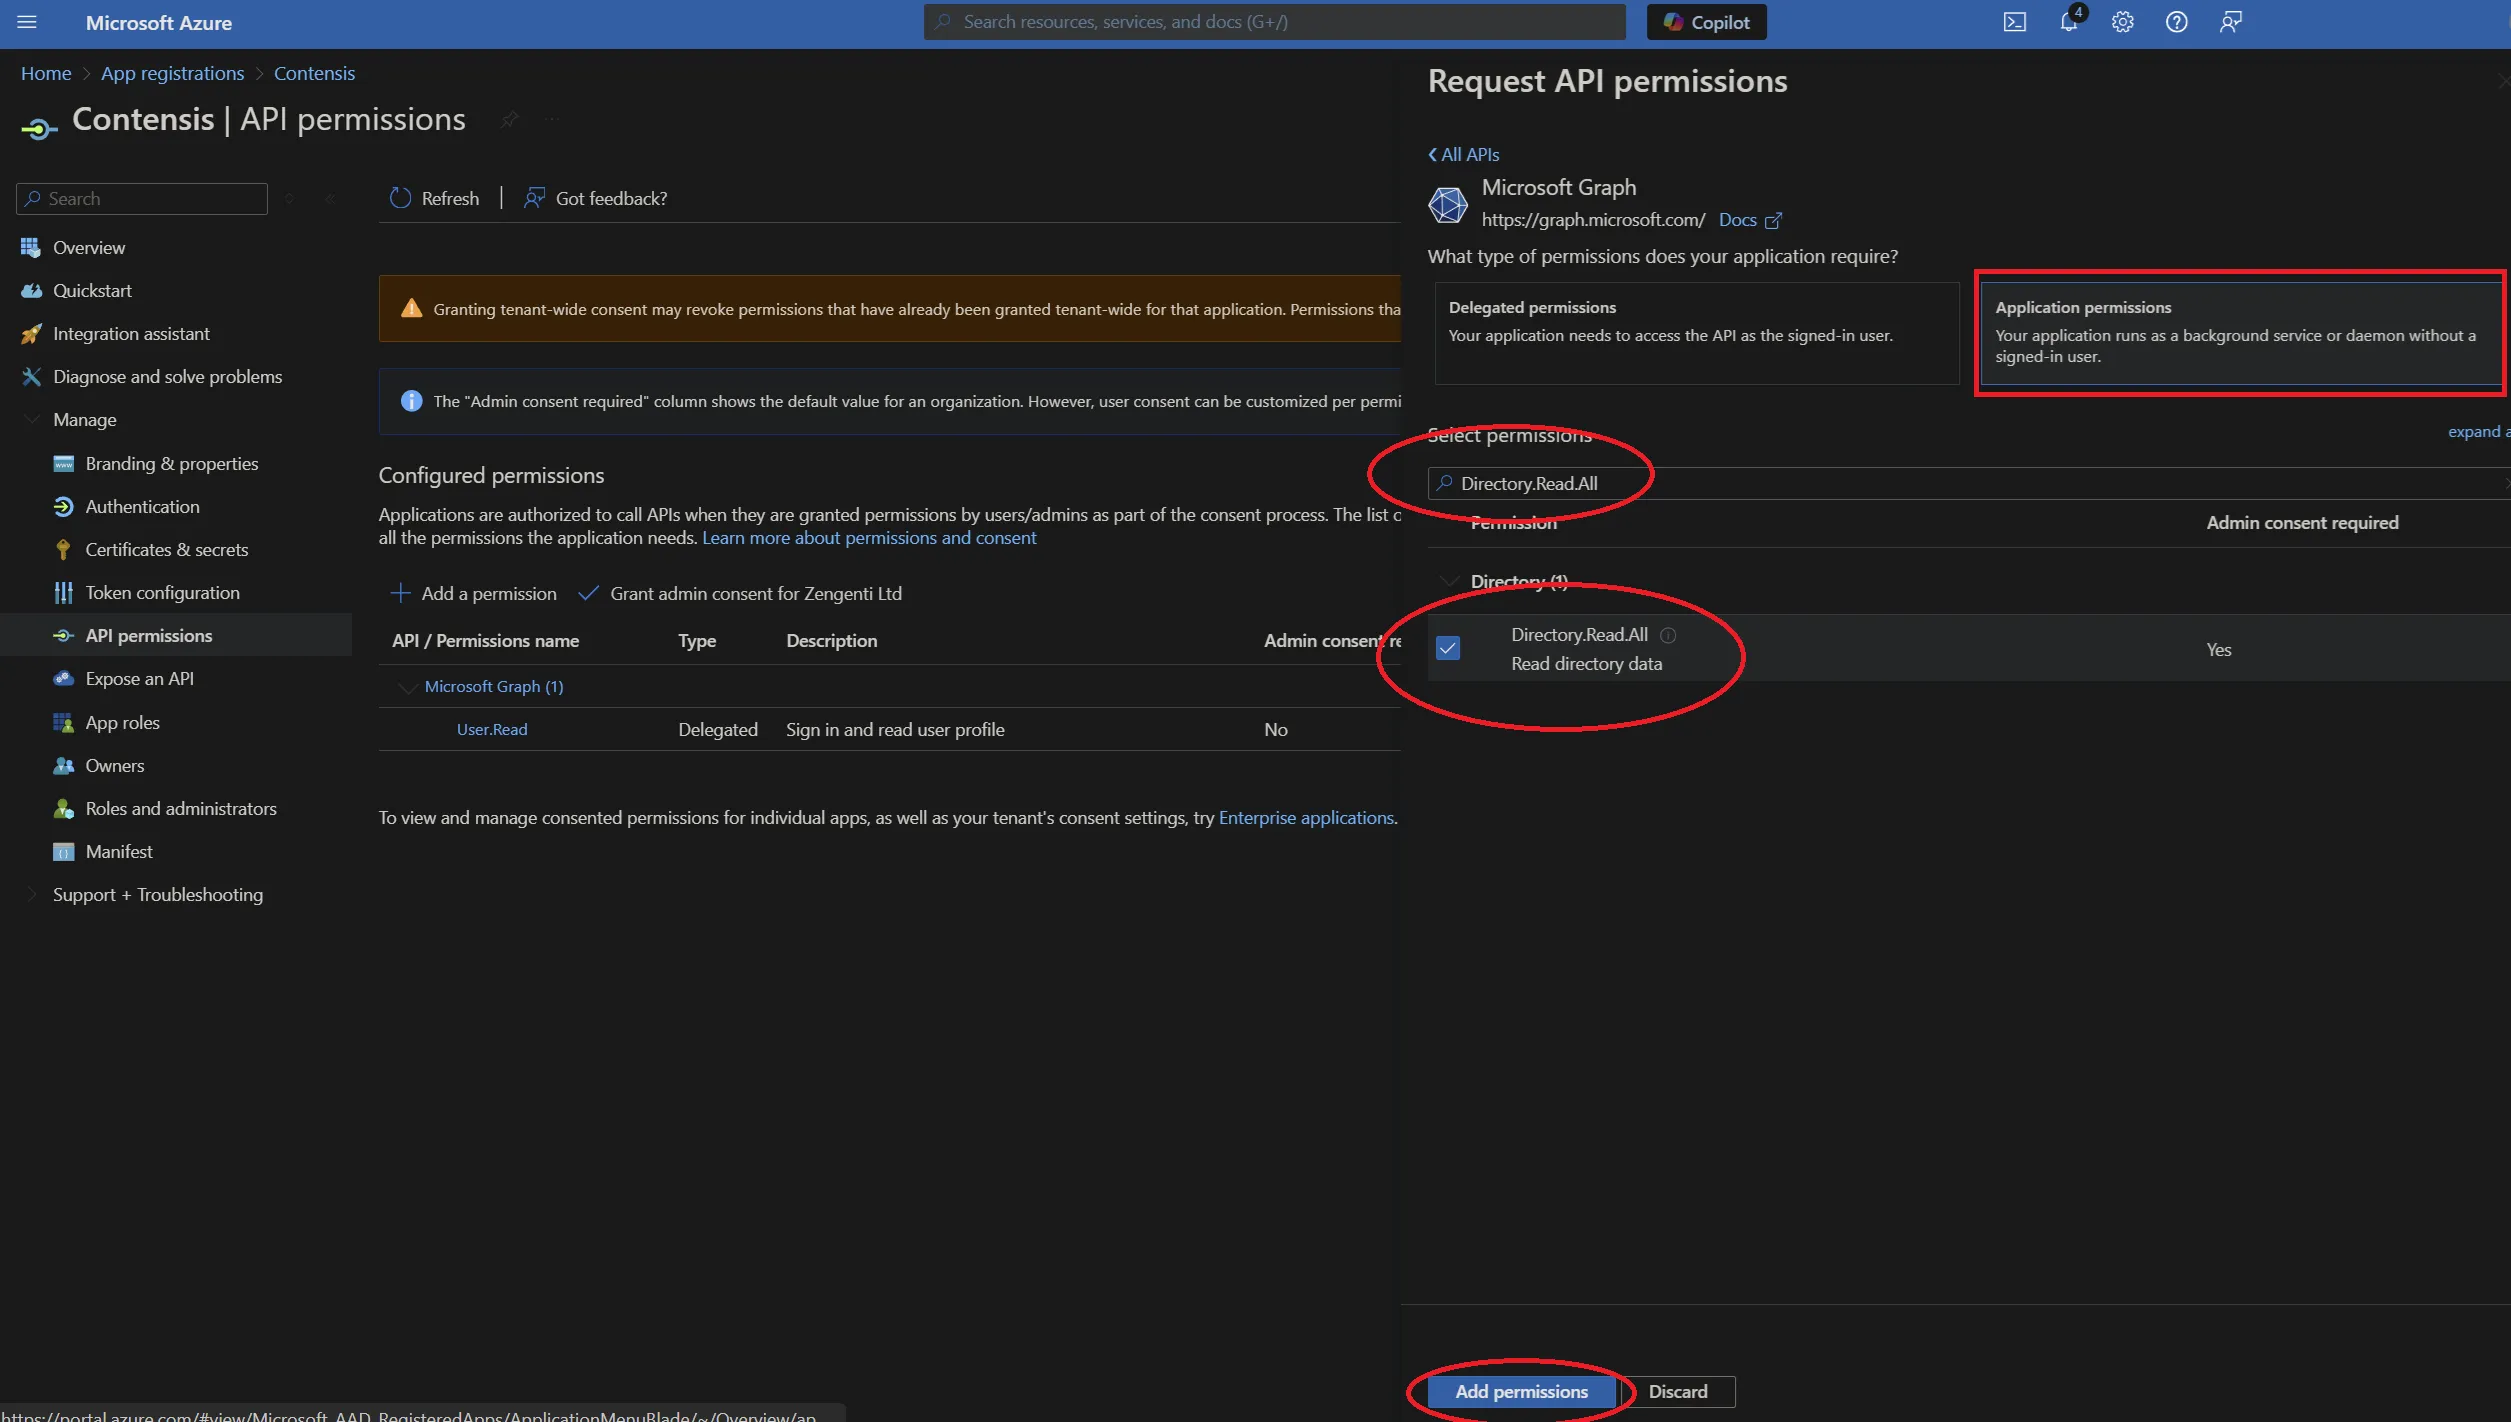Screen dimensions: 2511x1422
Task: Open the Manifest editor
Action: [118, 851]
